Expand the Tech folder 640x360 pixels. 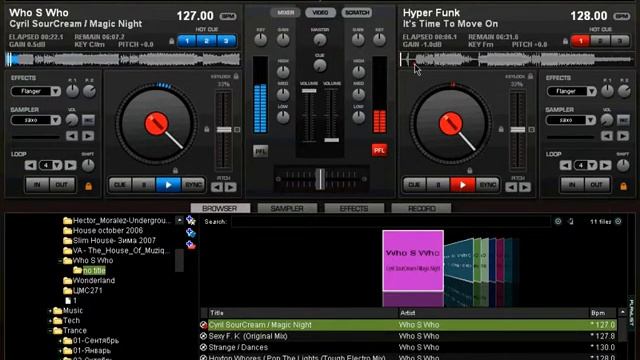50,321
